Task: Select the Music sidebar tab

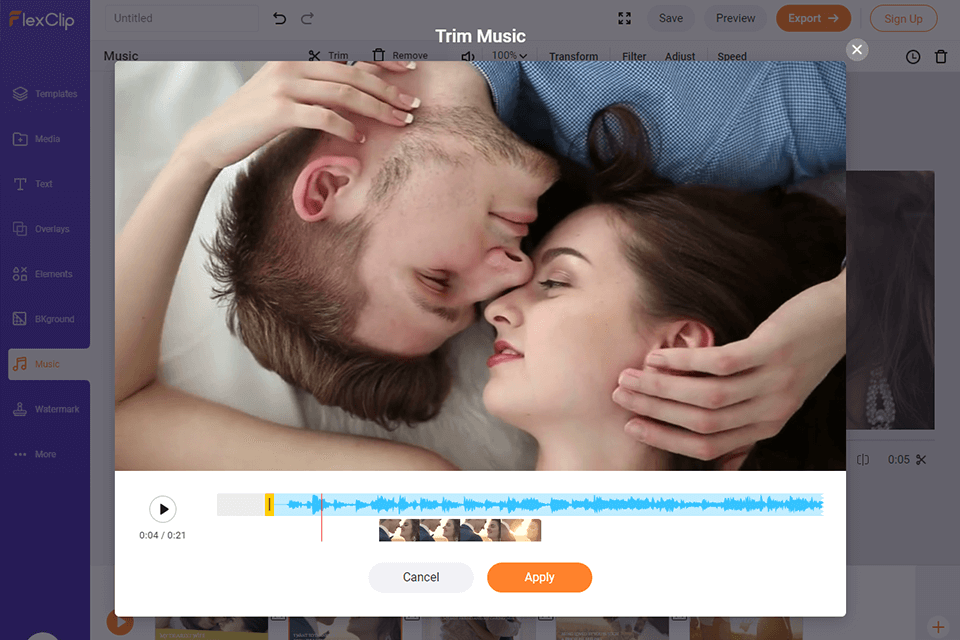Action: tap(49, 364)
